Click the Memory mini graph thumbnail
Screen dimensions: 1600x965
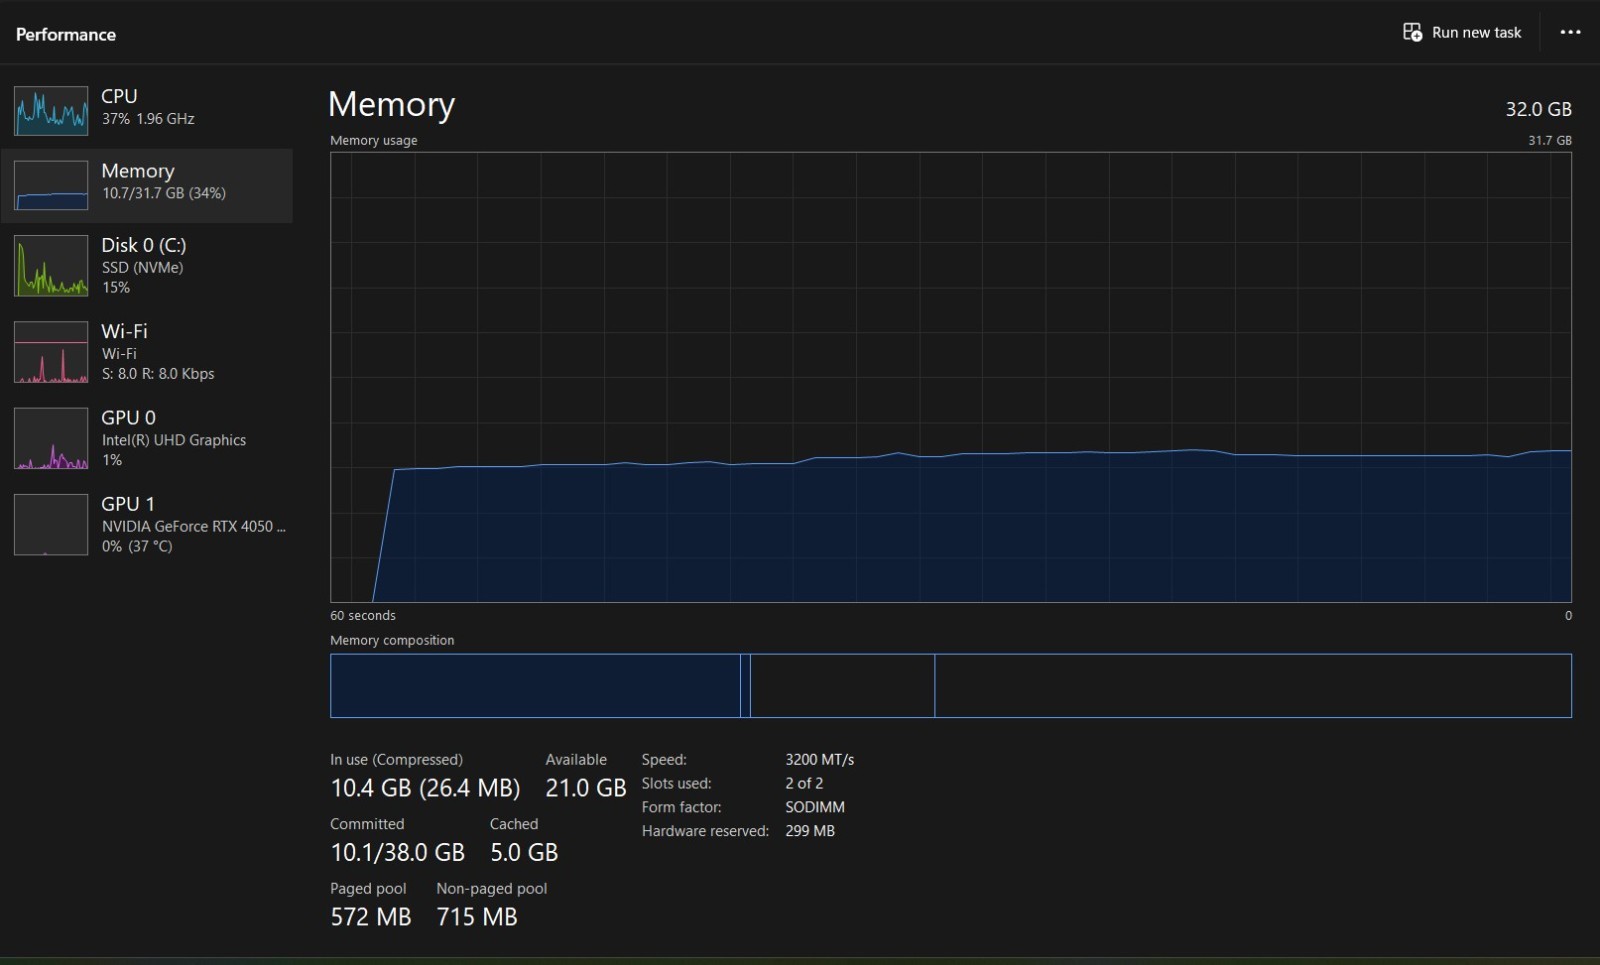pos(51,185)
